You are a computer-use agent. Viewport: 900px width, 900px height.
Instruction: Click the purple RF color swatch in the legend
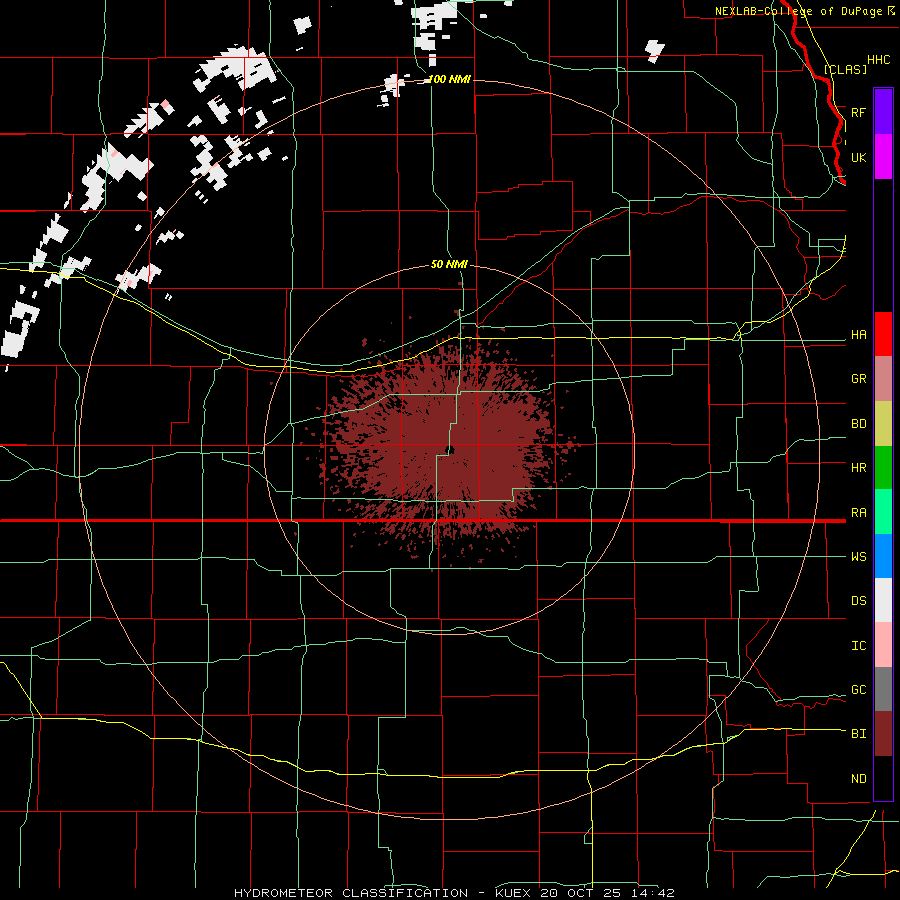883,112
